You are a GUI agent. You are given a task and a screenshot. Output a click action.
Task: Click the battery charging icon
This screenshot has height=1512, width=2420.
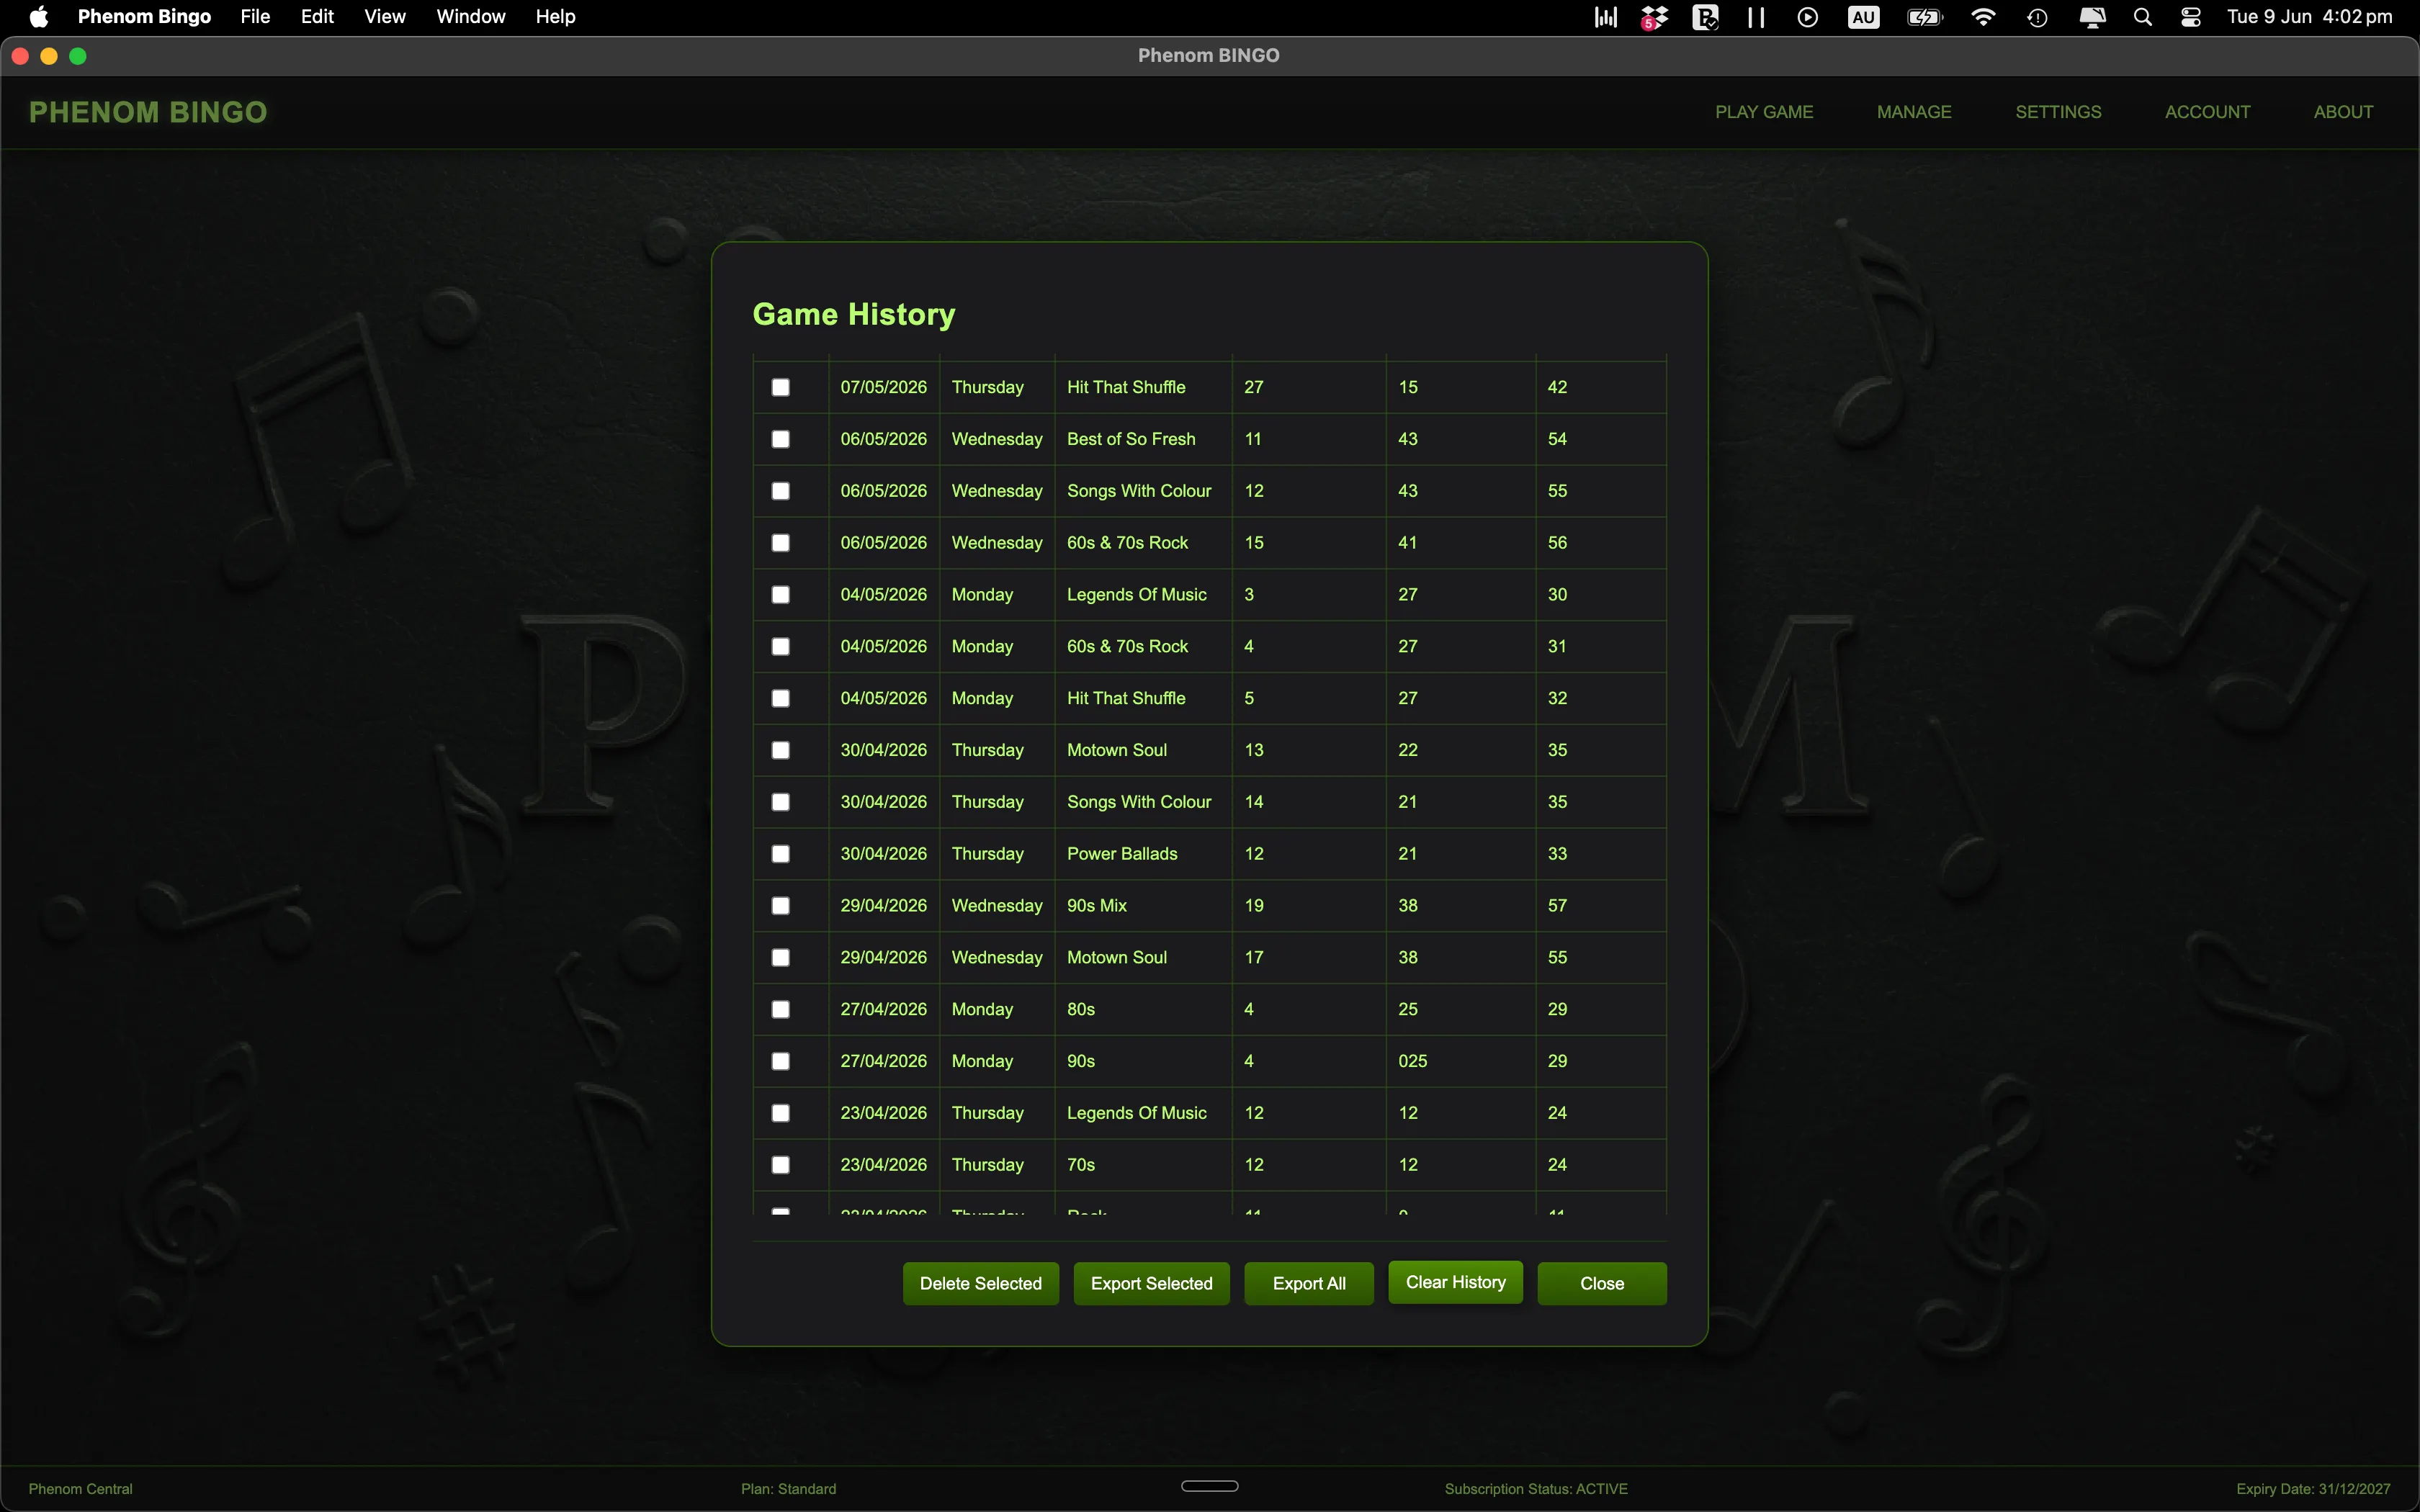pos(1924,17)
